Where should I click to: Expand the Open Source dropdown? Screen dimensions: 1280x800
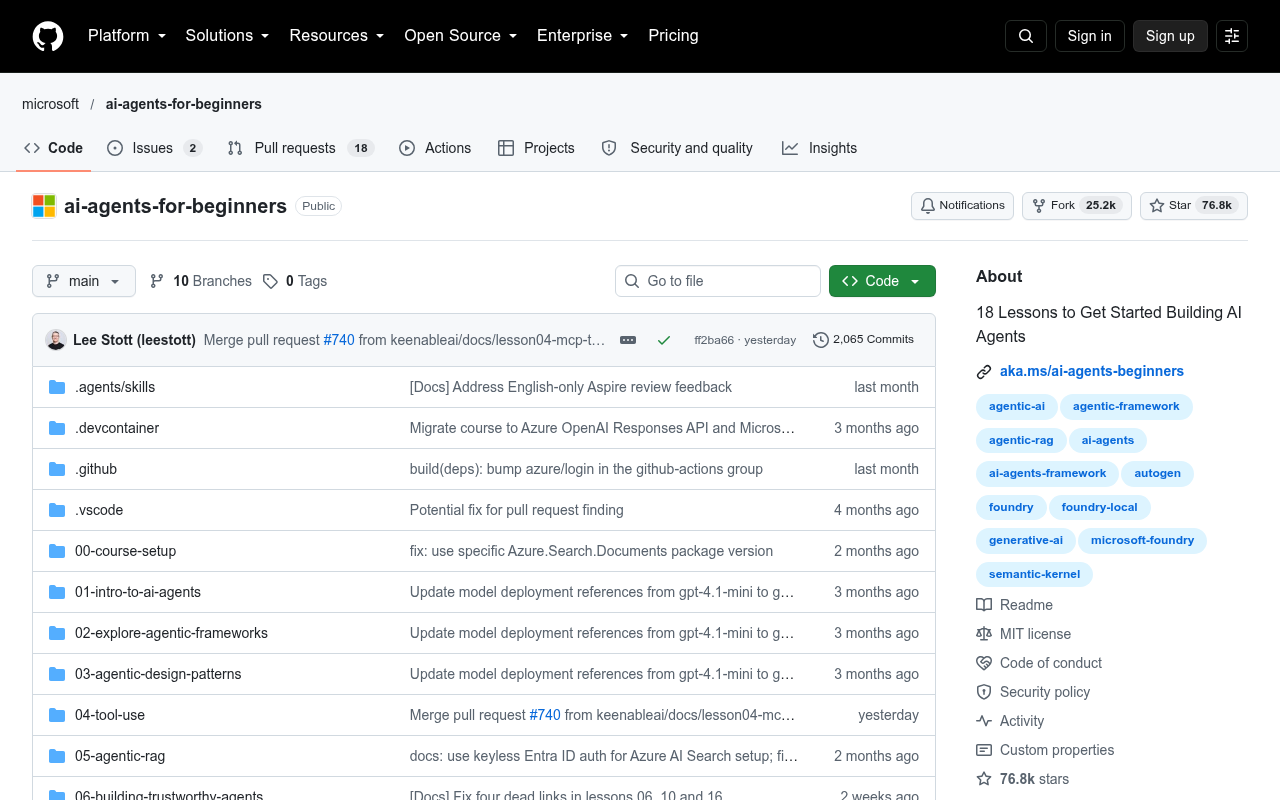460,36
